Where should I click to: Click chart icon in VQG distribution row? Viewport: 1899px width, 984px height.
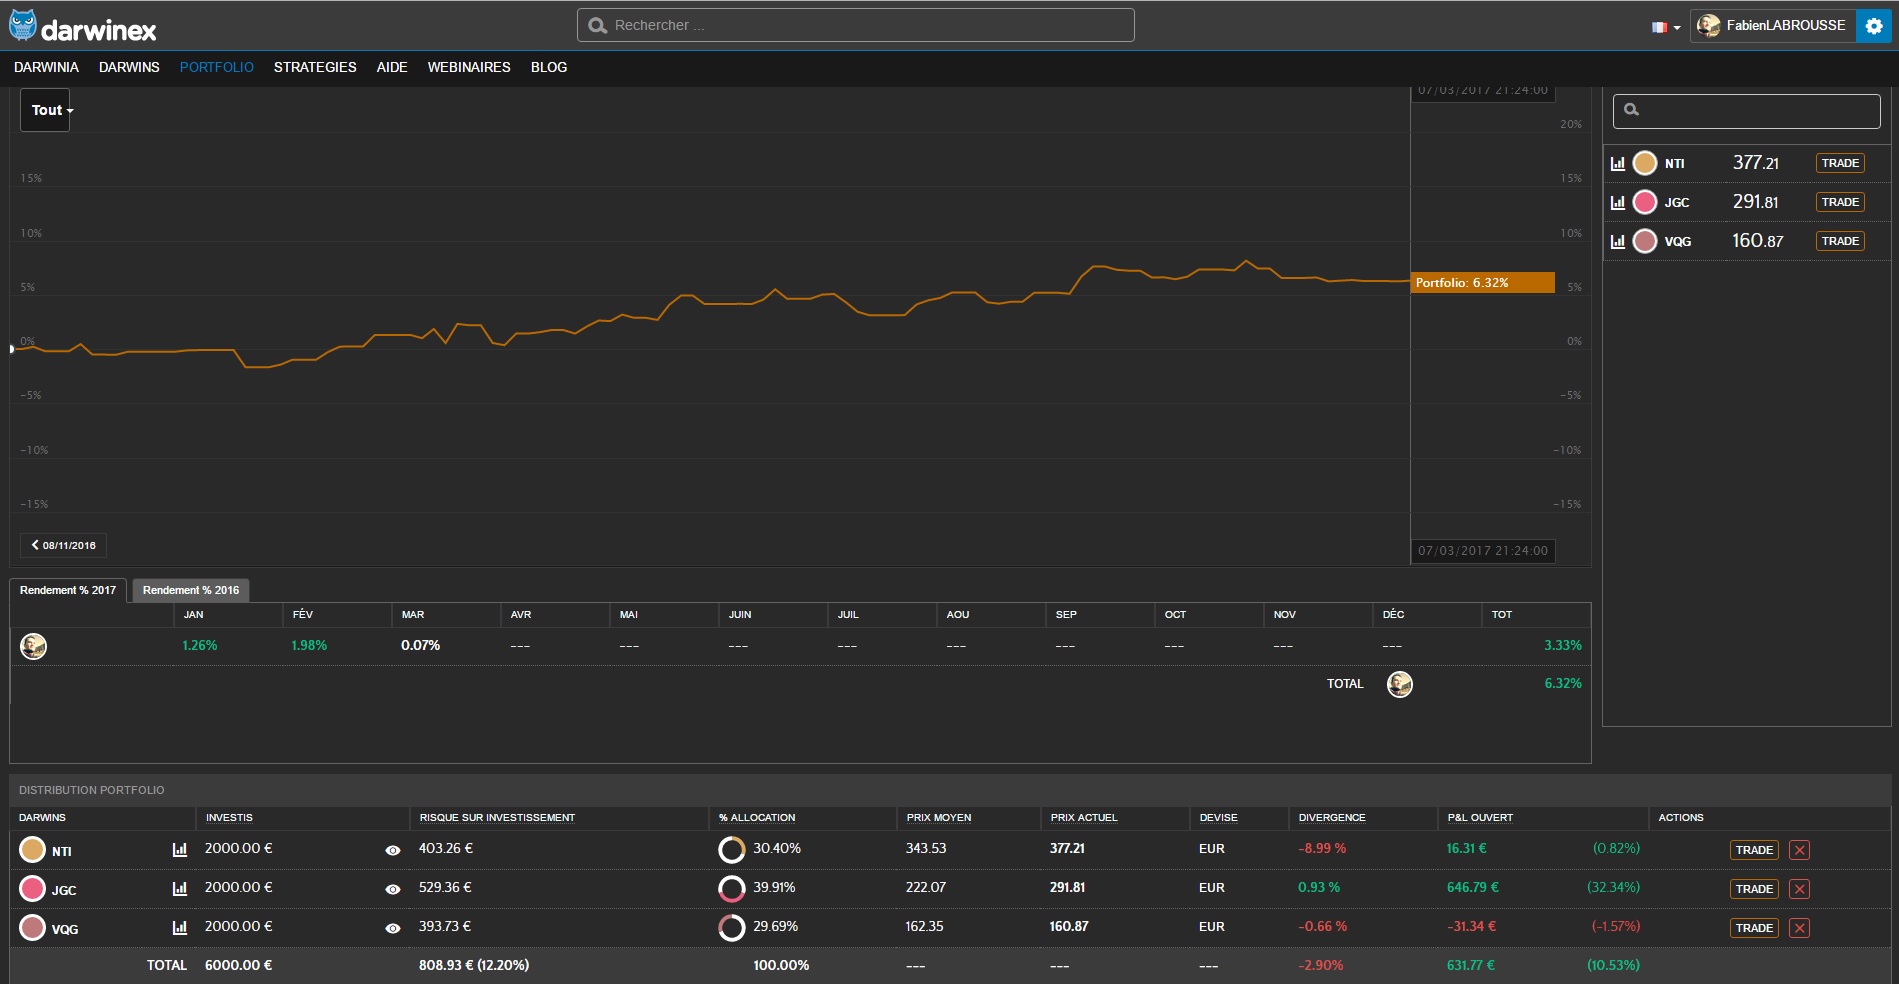pyautogui.click(x=180, y=928)
